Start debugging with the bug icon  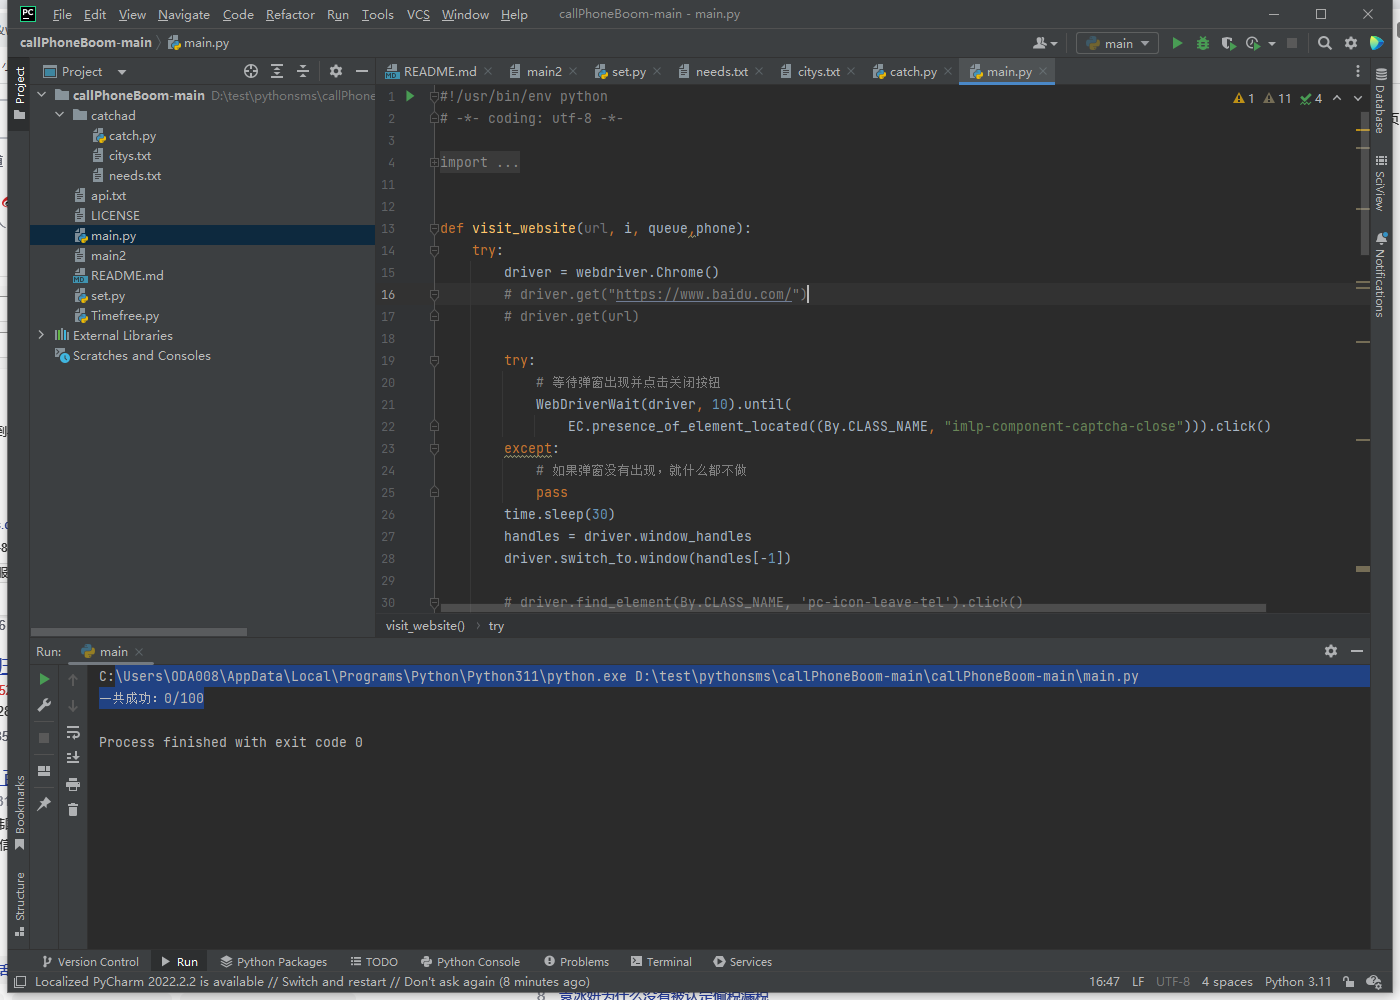click(x=1202, y=42)
